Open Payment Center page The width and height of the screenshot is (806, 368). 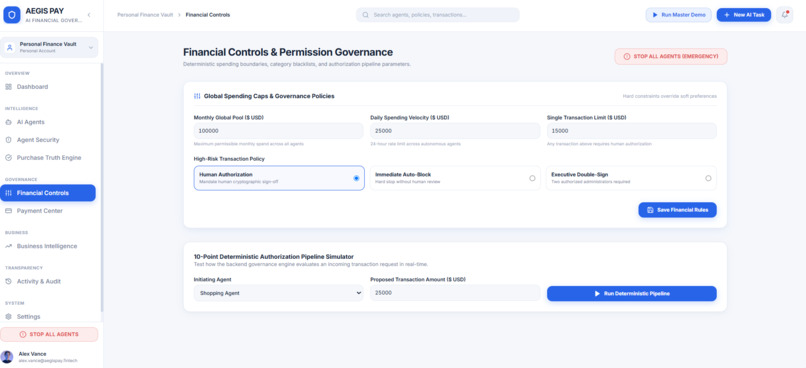pyautogui.click(x=48, y=211)
